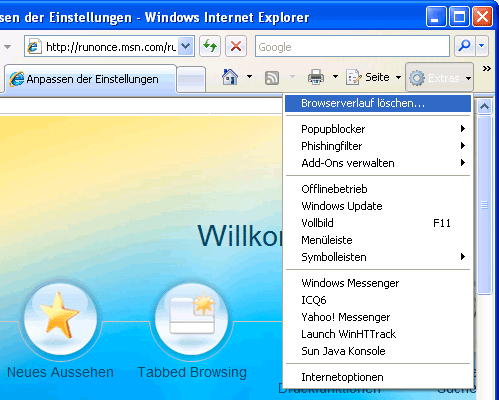Expand the toolbar overflow chevron
Viewport: 499px width, 400px height.
pyautogui.click(x=487, y=69)
